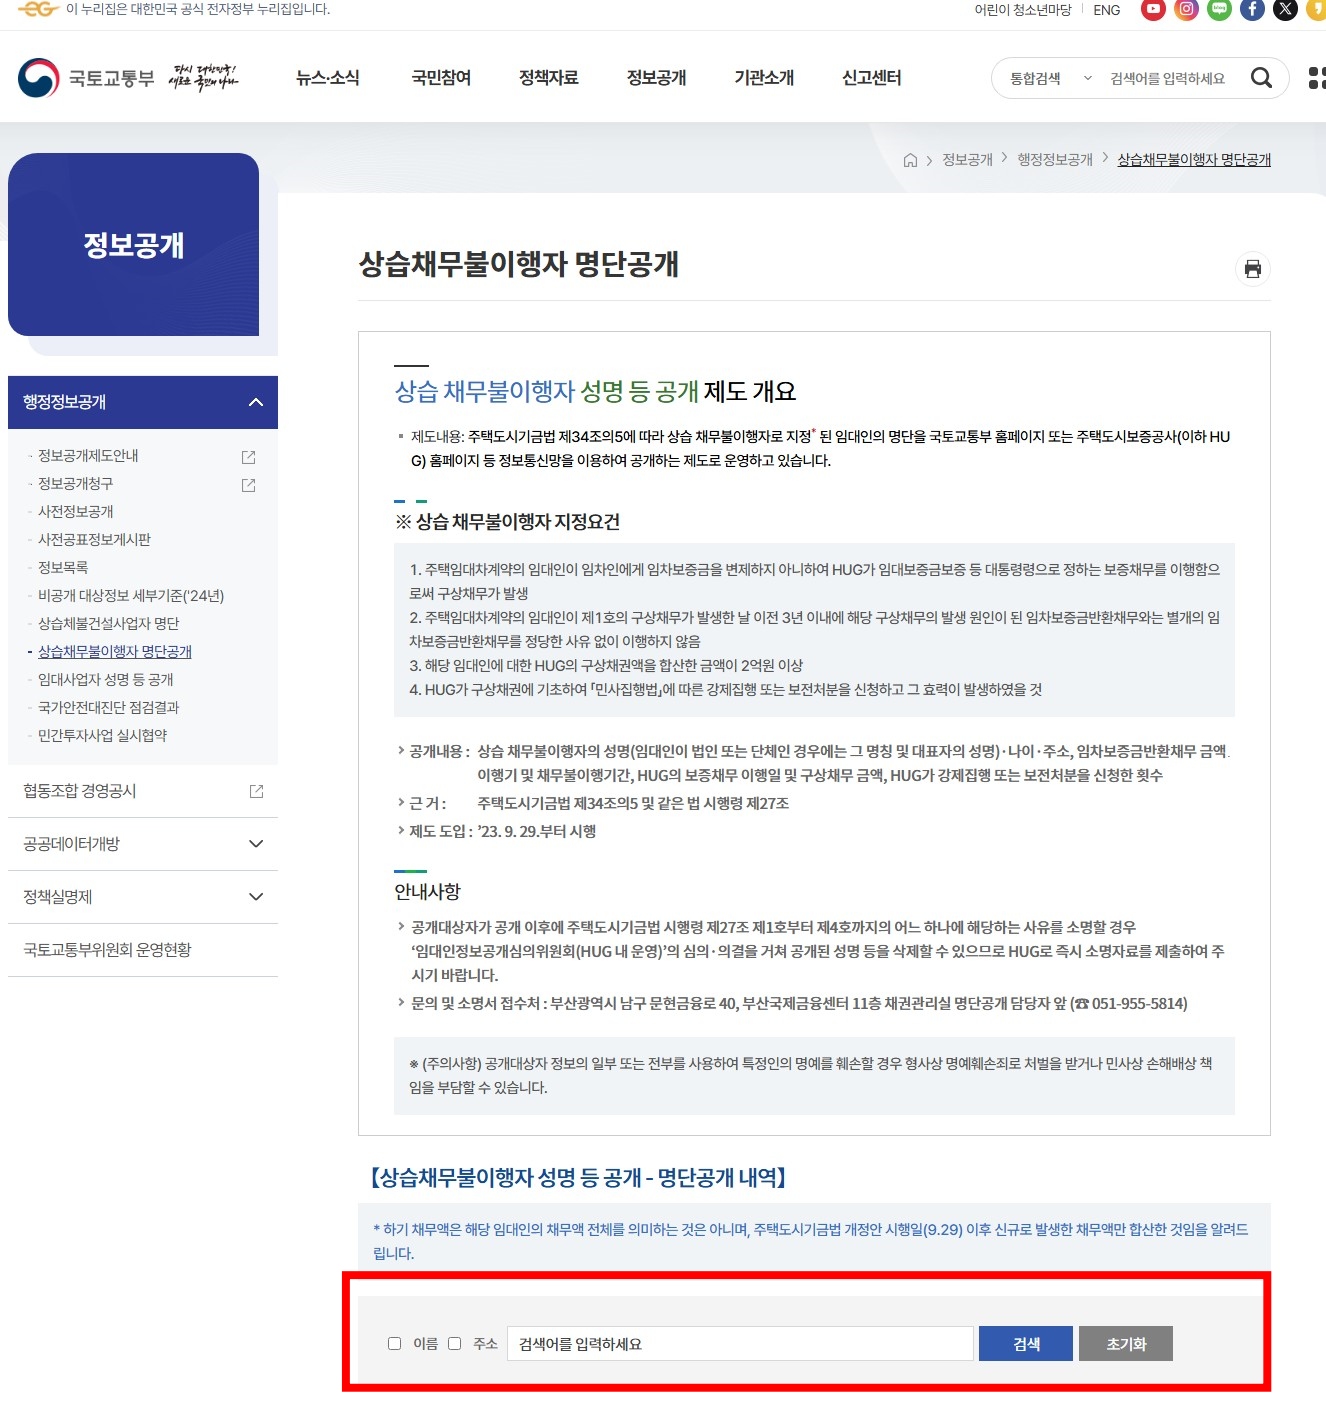Viewport: 1326px width, 1407px height.
Task: Open 정보공개제도안내 sidebar link
Action: 88,456
